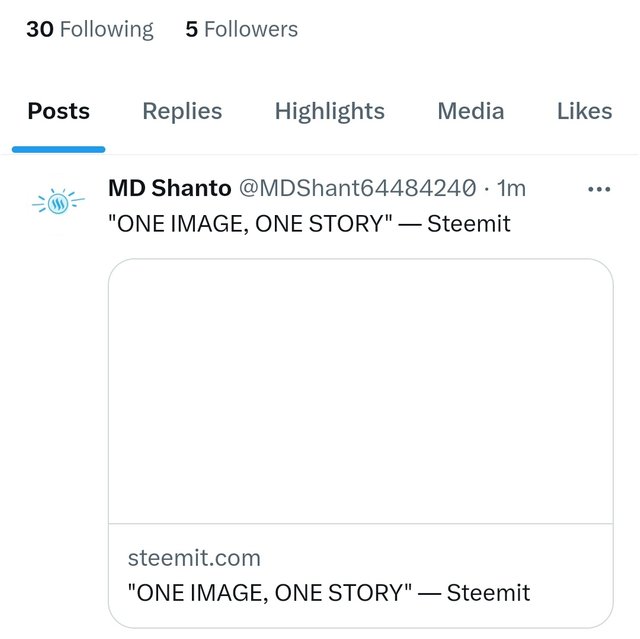The width and height of the screenshot is (640, 639).
Task: Select the Posts tab
Action: [x=58, y=111]
